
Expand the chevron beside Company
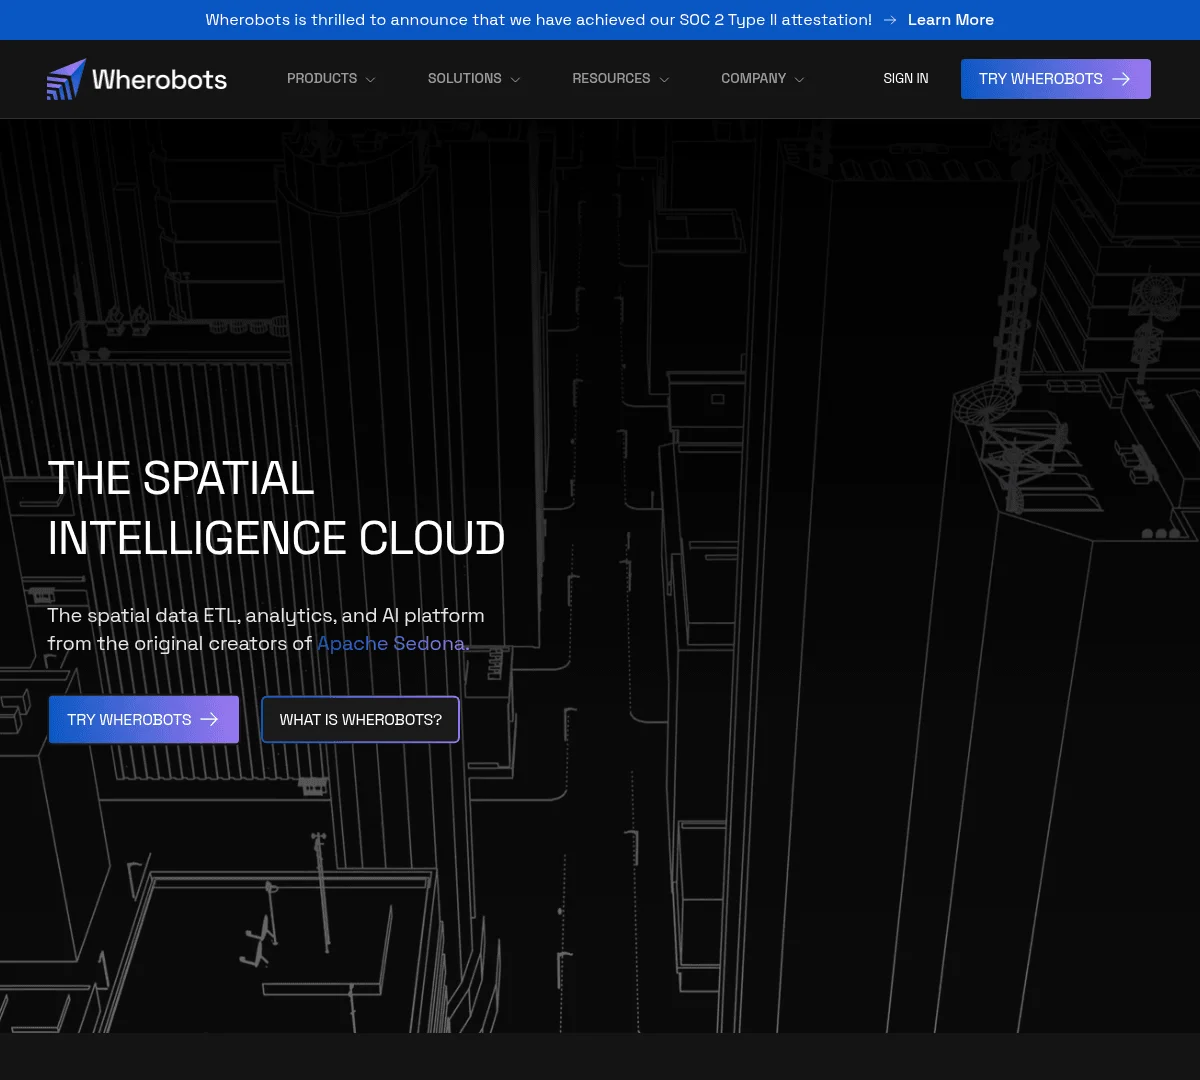point(799,80)
